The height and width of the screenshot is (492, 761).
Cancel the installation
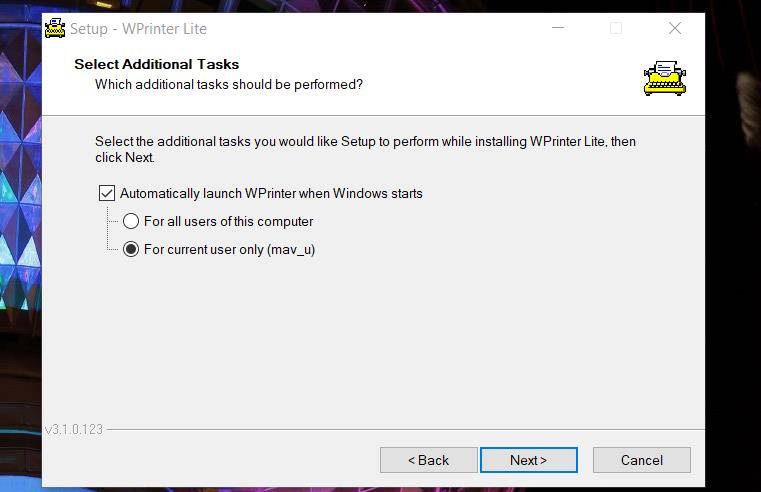pos(641,460)
